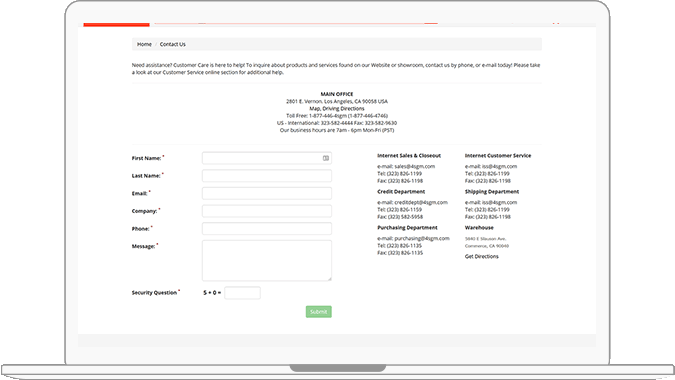Click the sales@4sgm.com email
This screenshot has width=675, height=380.
click(x=415, y=167)
